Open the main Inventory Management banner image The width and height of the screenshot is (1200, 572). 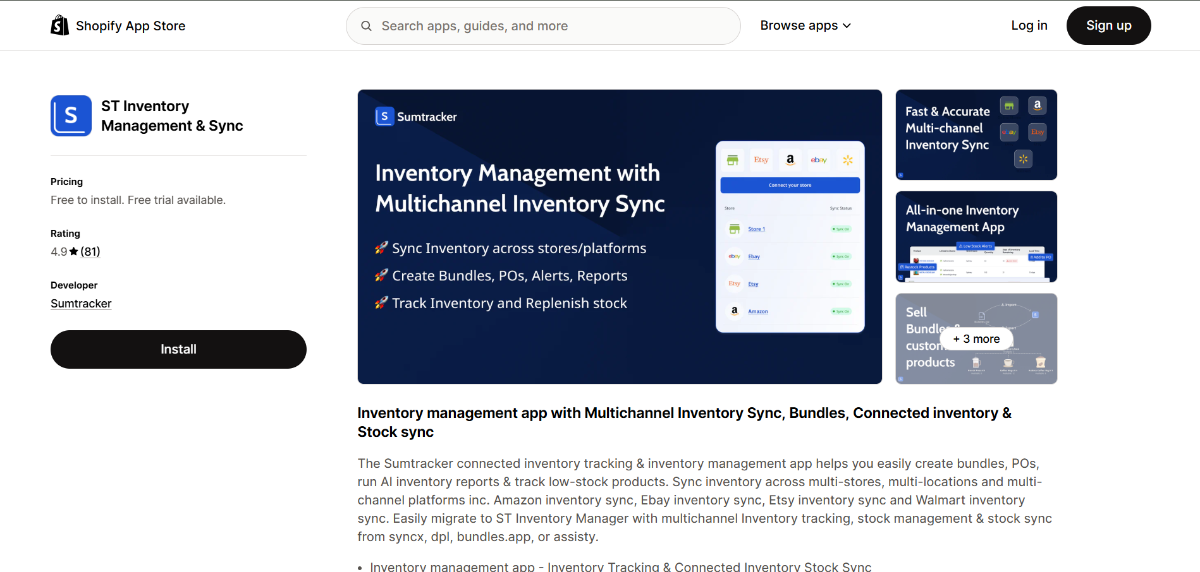[620, 237]
